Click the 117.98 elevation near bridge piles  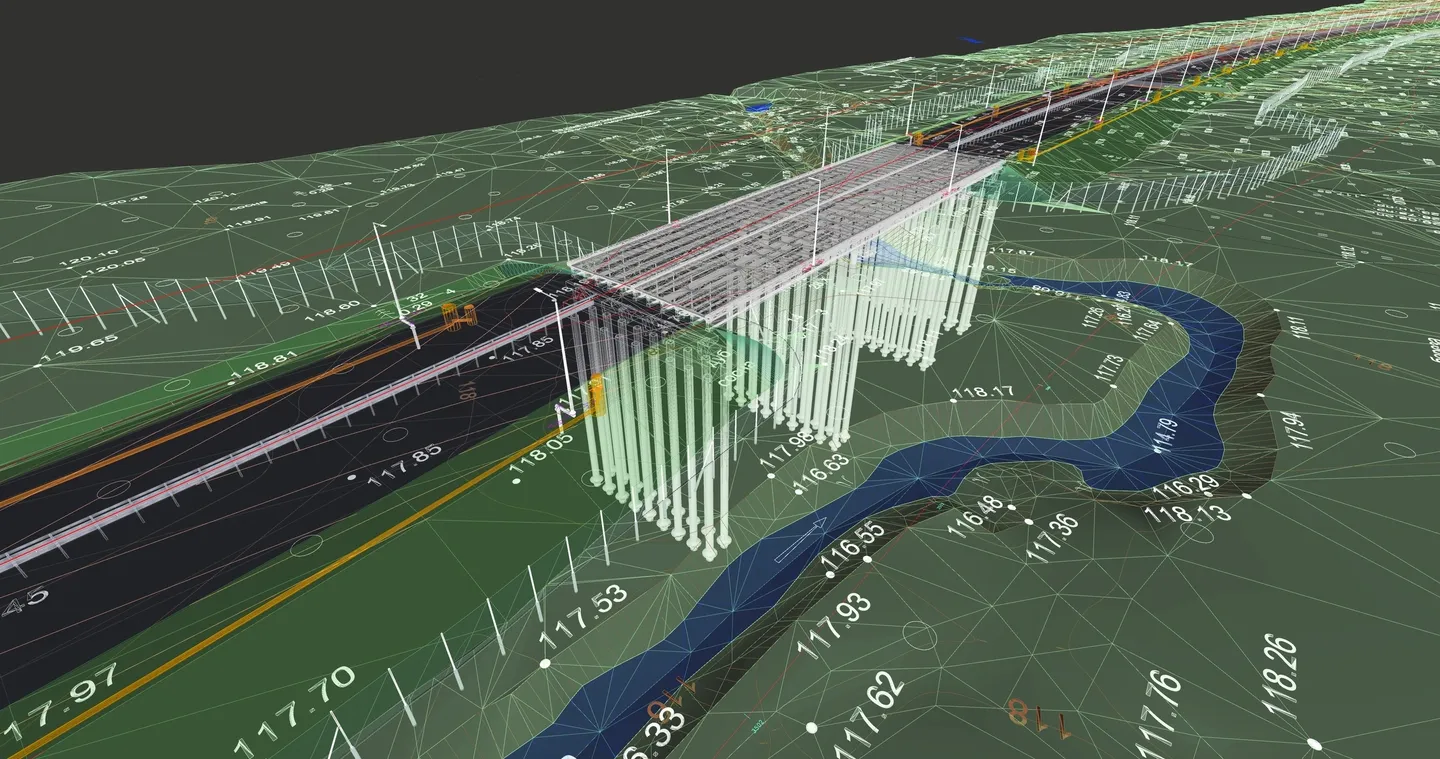click(x=787, y=449)
